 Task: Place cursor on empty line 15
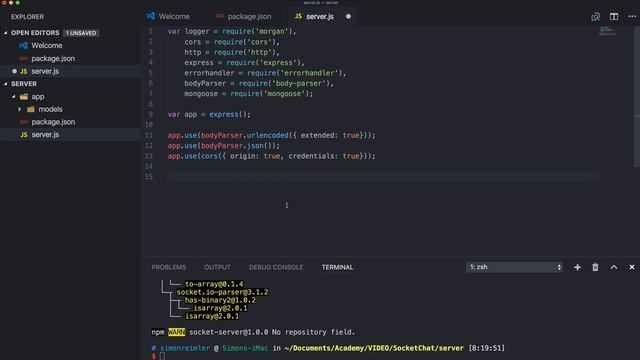point(383,177)
